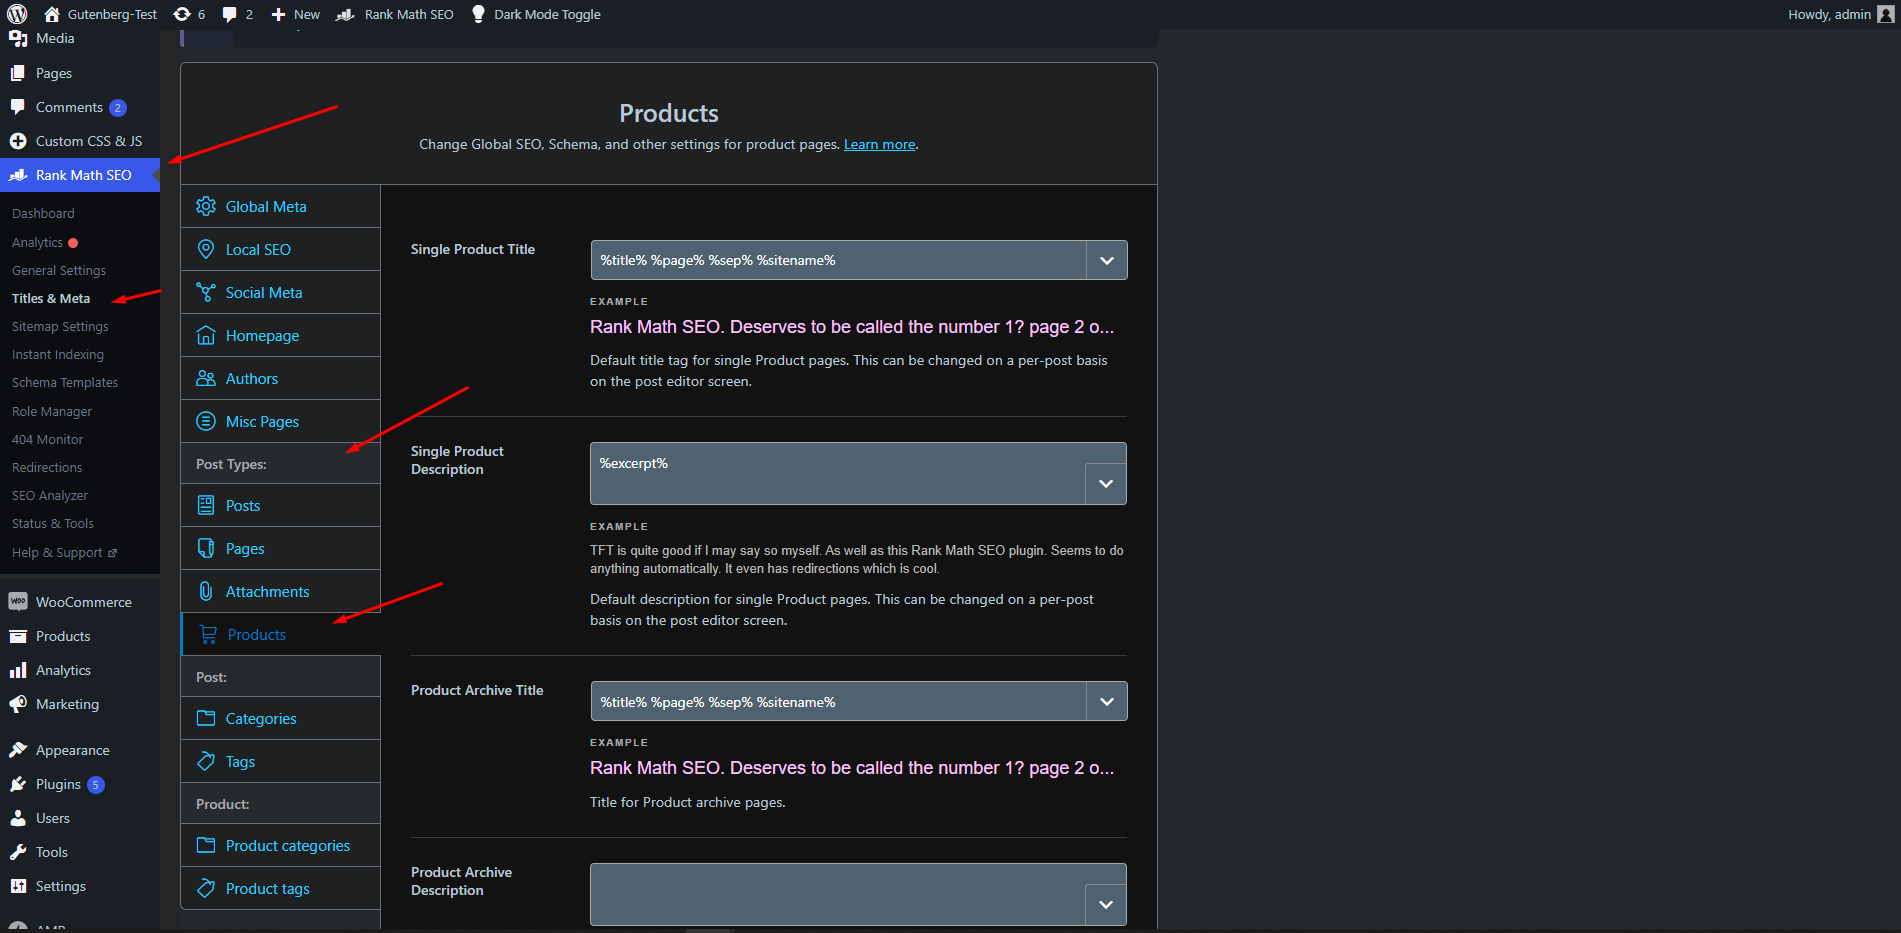Open Product Archive Description variable dropdown

click(x=1105, y=905)
